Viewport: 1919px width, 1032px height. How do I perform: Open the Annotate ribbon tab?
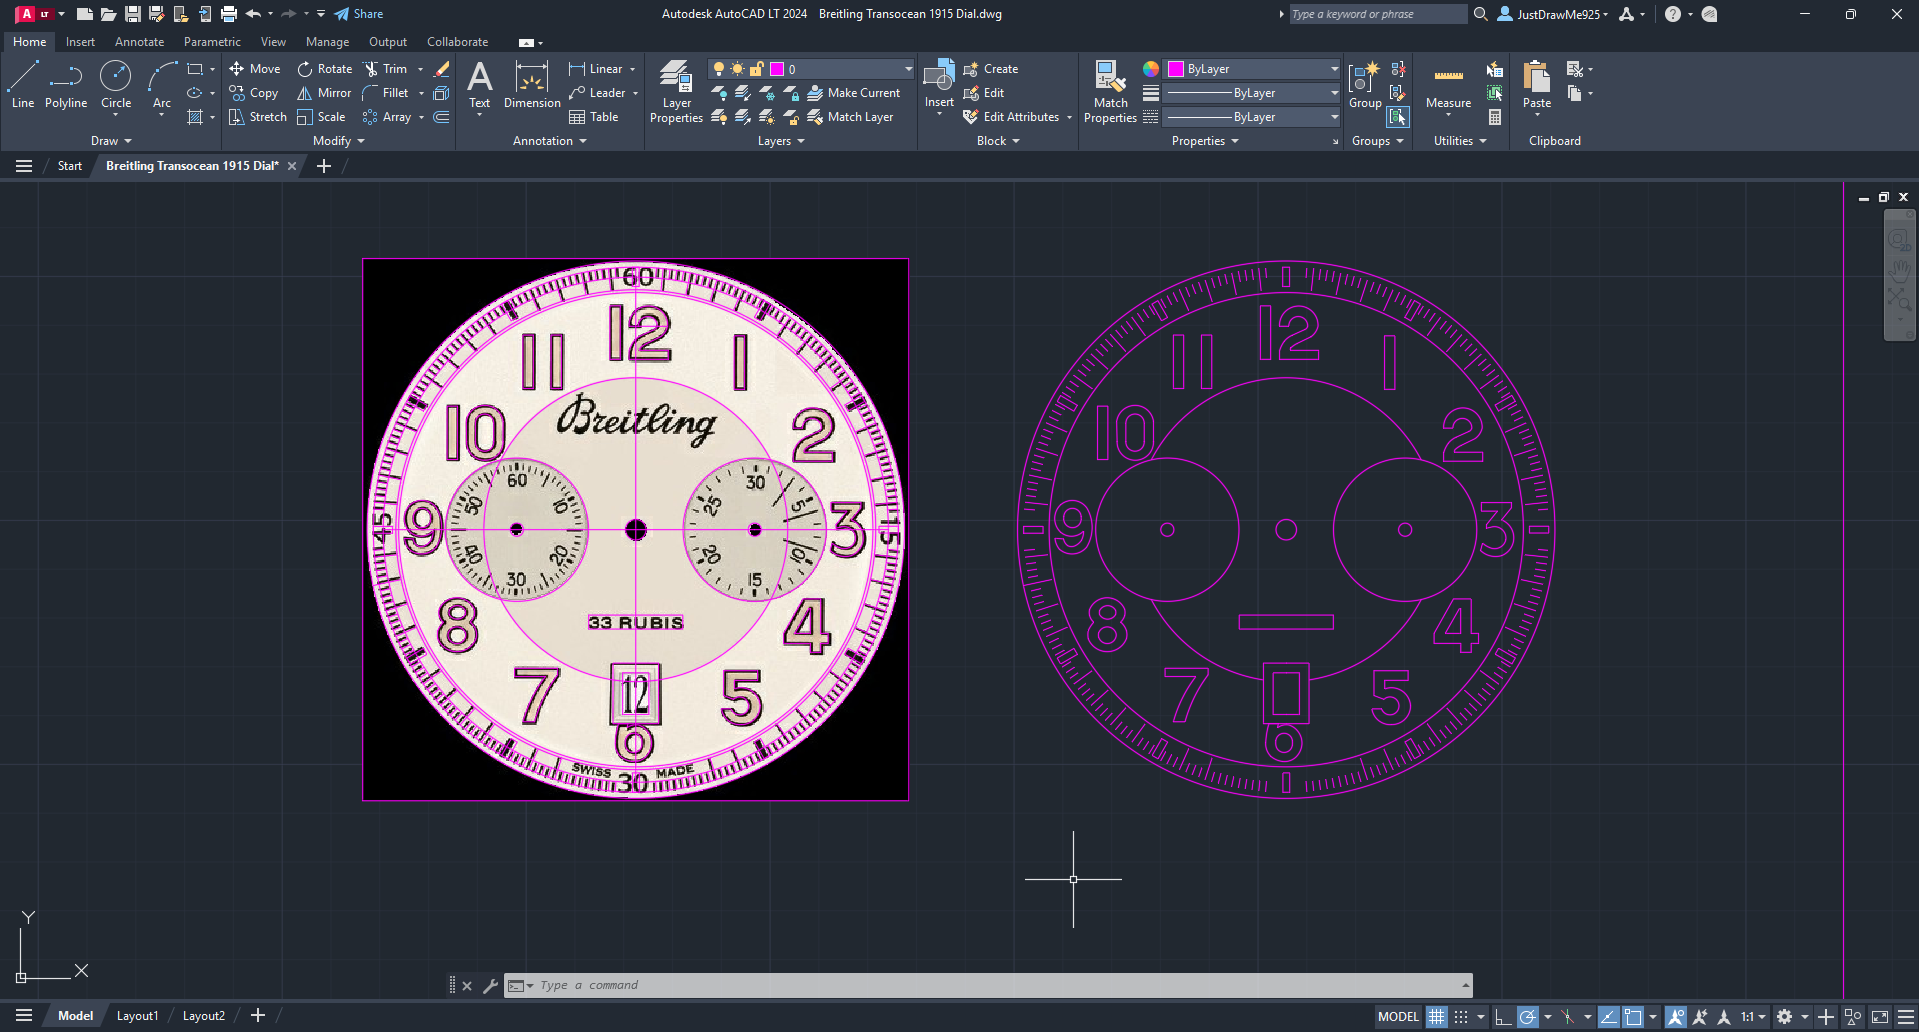pyautogui.click(x=139, y=42)
